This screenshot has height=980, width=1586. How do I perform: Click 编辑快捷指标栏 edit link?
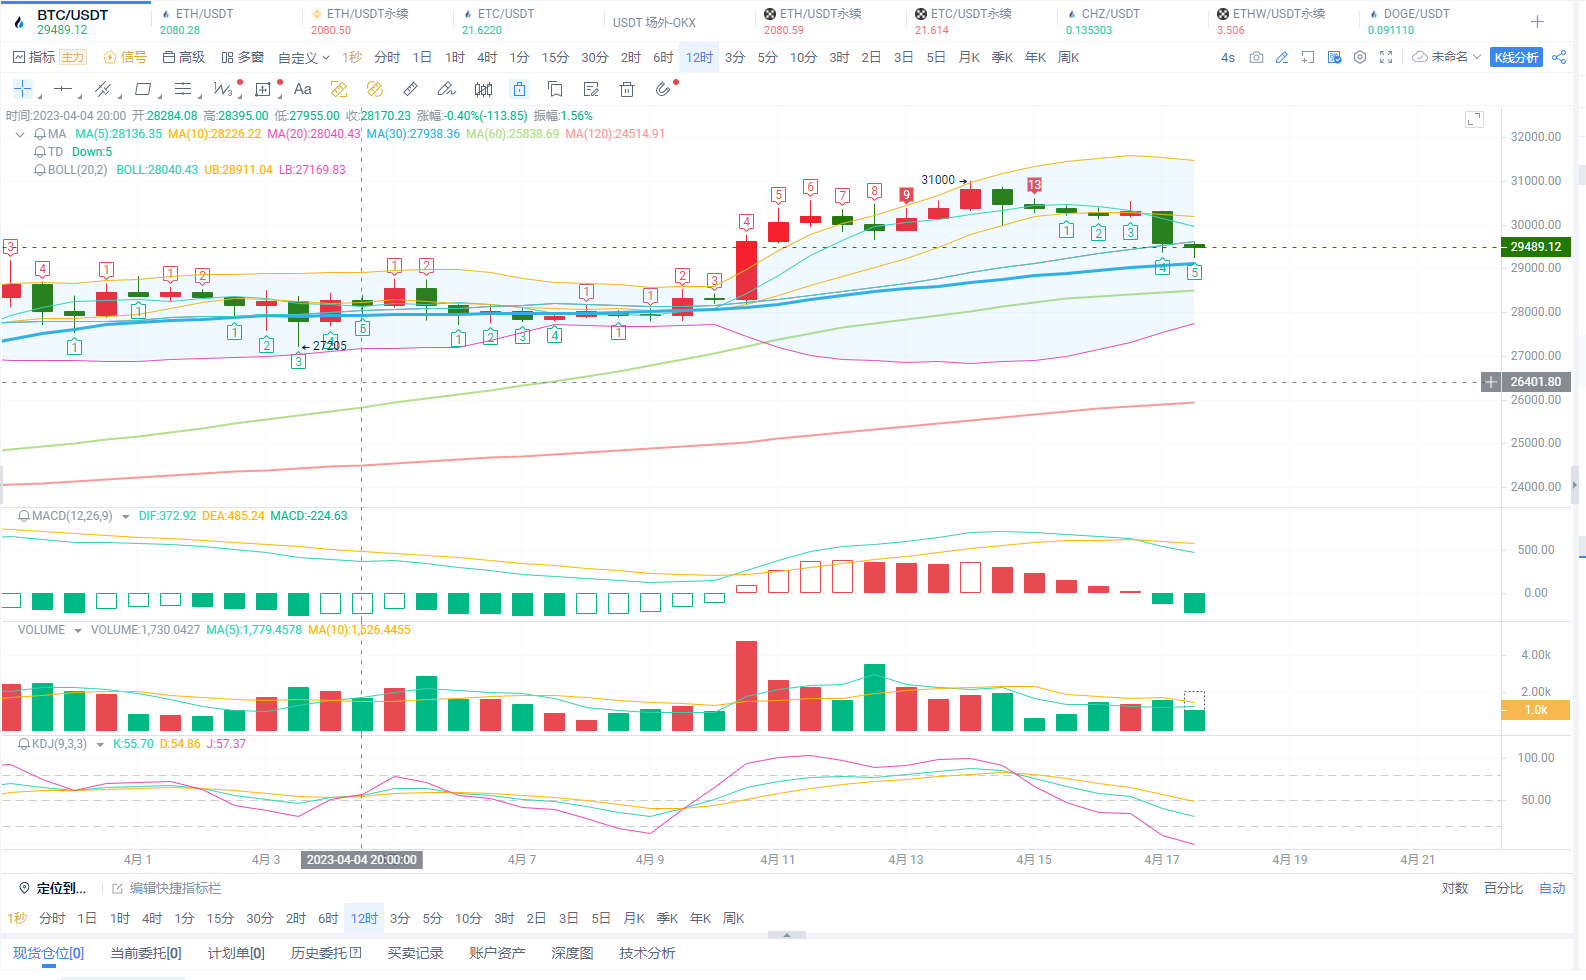(x=167, y=888)
